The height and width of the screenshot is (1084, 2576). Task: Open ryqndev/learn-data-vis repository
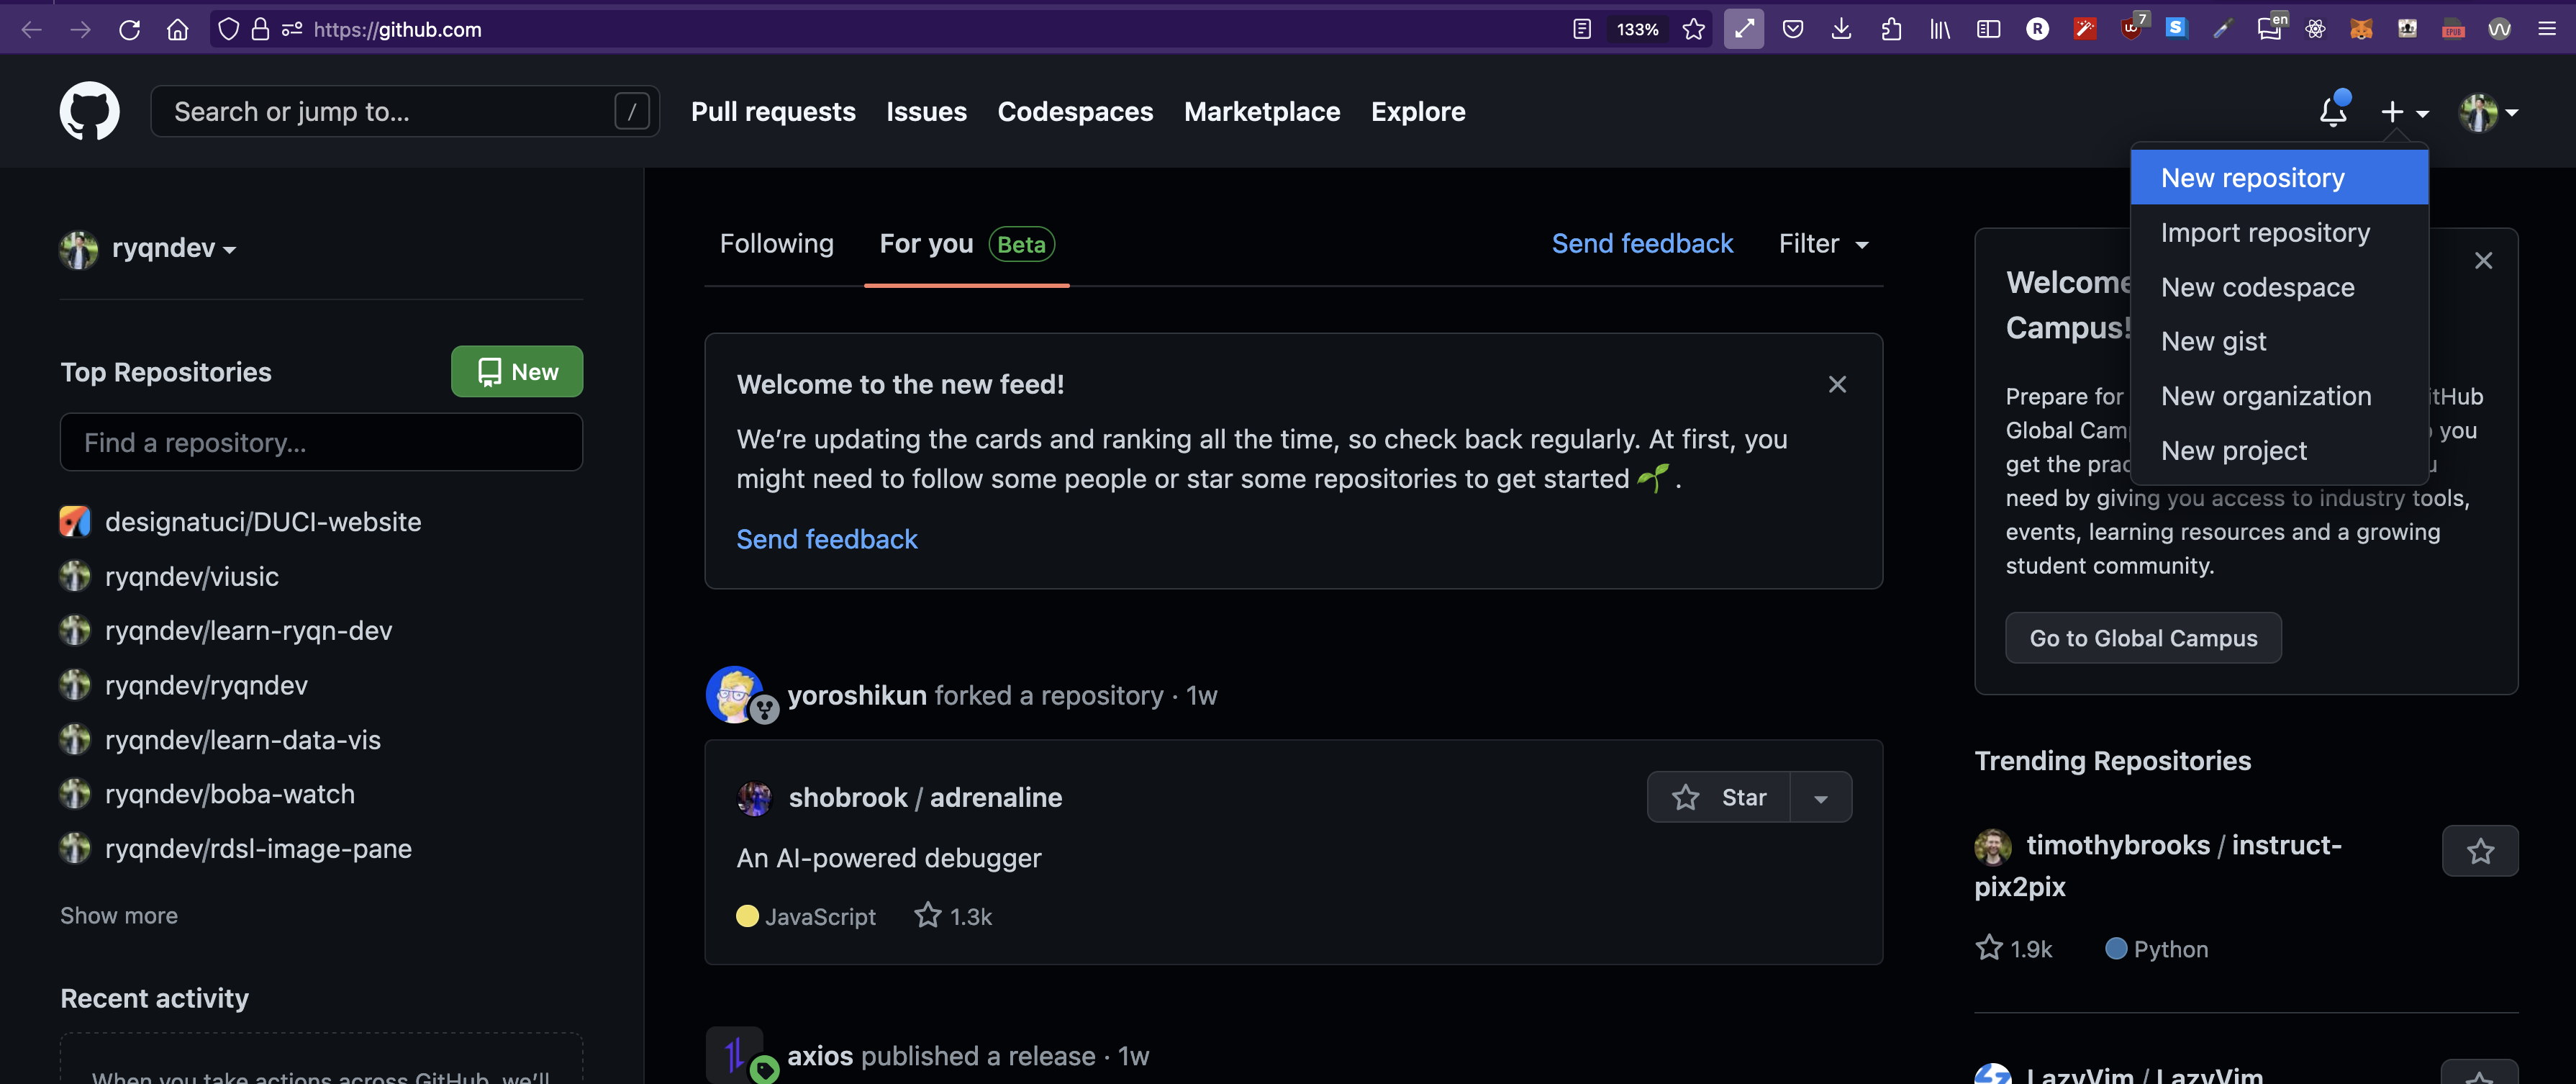[243, 740]
